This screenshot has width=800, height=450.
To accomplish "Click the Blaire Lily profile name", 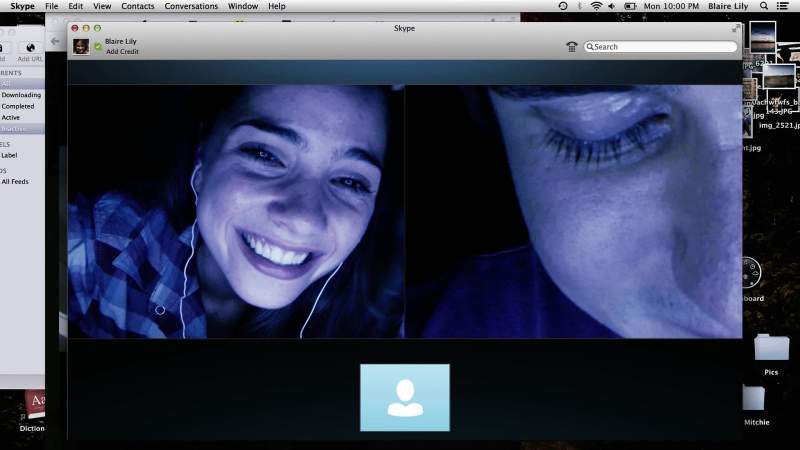I will 121,41.
